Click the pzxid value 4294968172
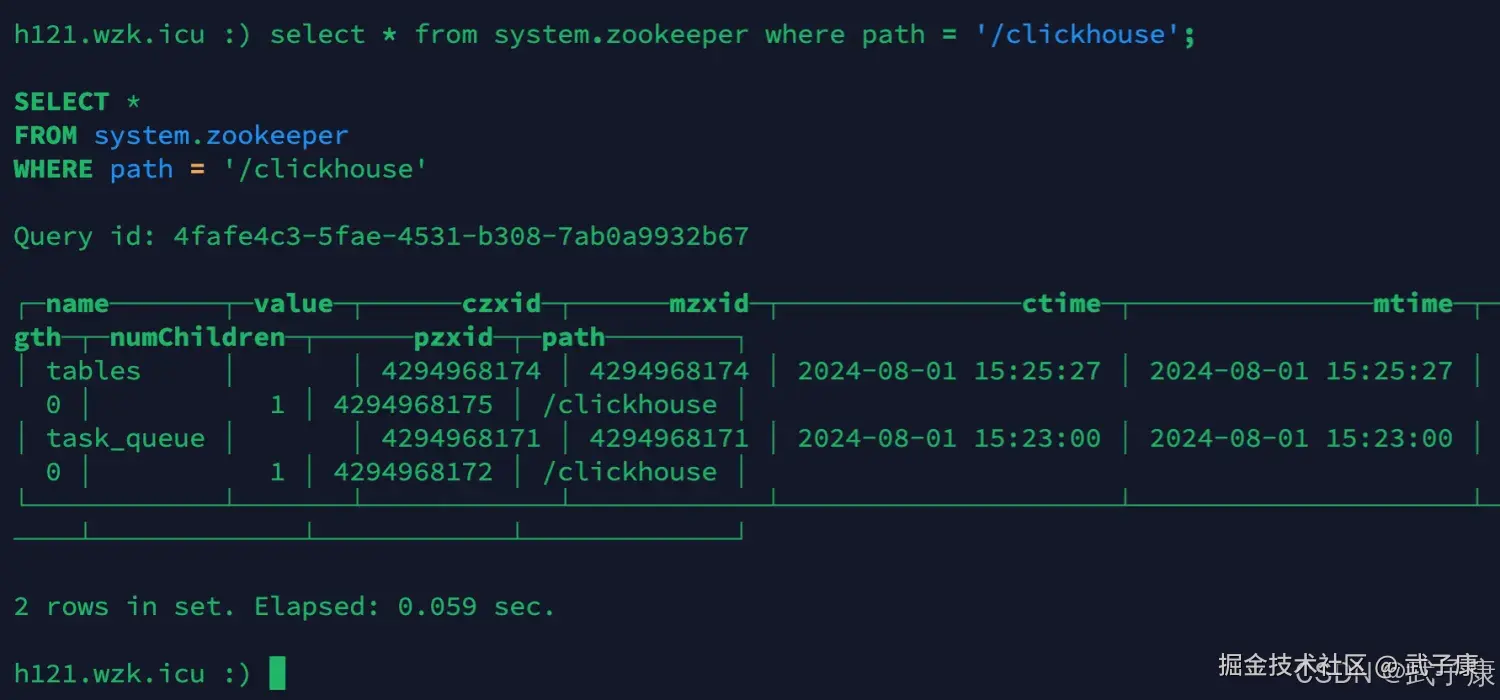The image size is (1500, 700). 413,472
